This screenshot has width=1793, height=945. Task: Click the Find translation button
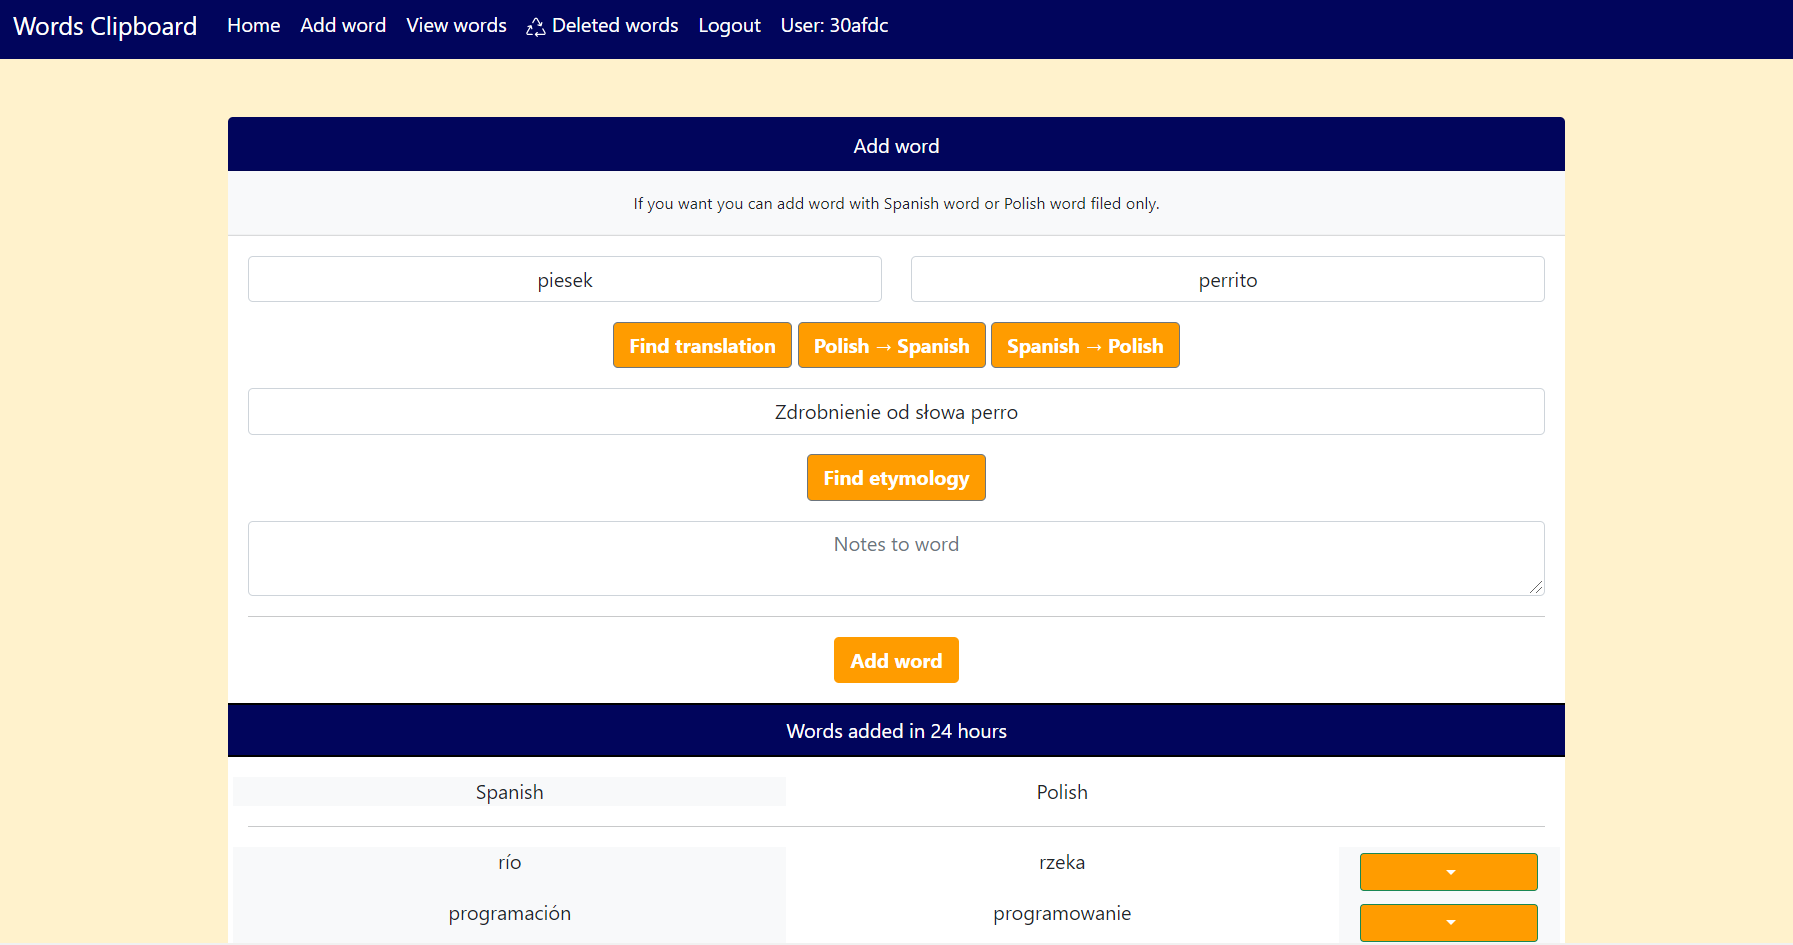pyautogui.click(x=702, y=345)
